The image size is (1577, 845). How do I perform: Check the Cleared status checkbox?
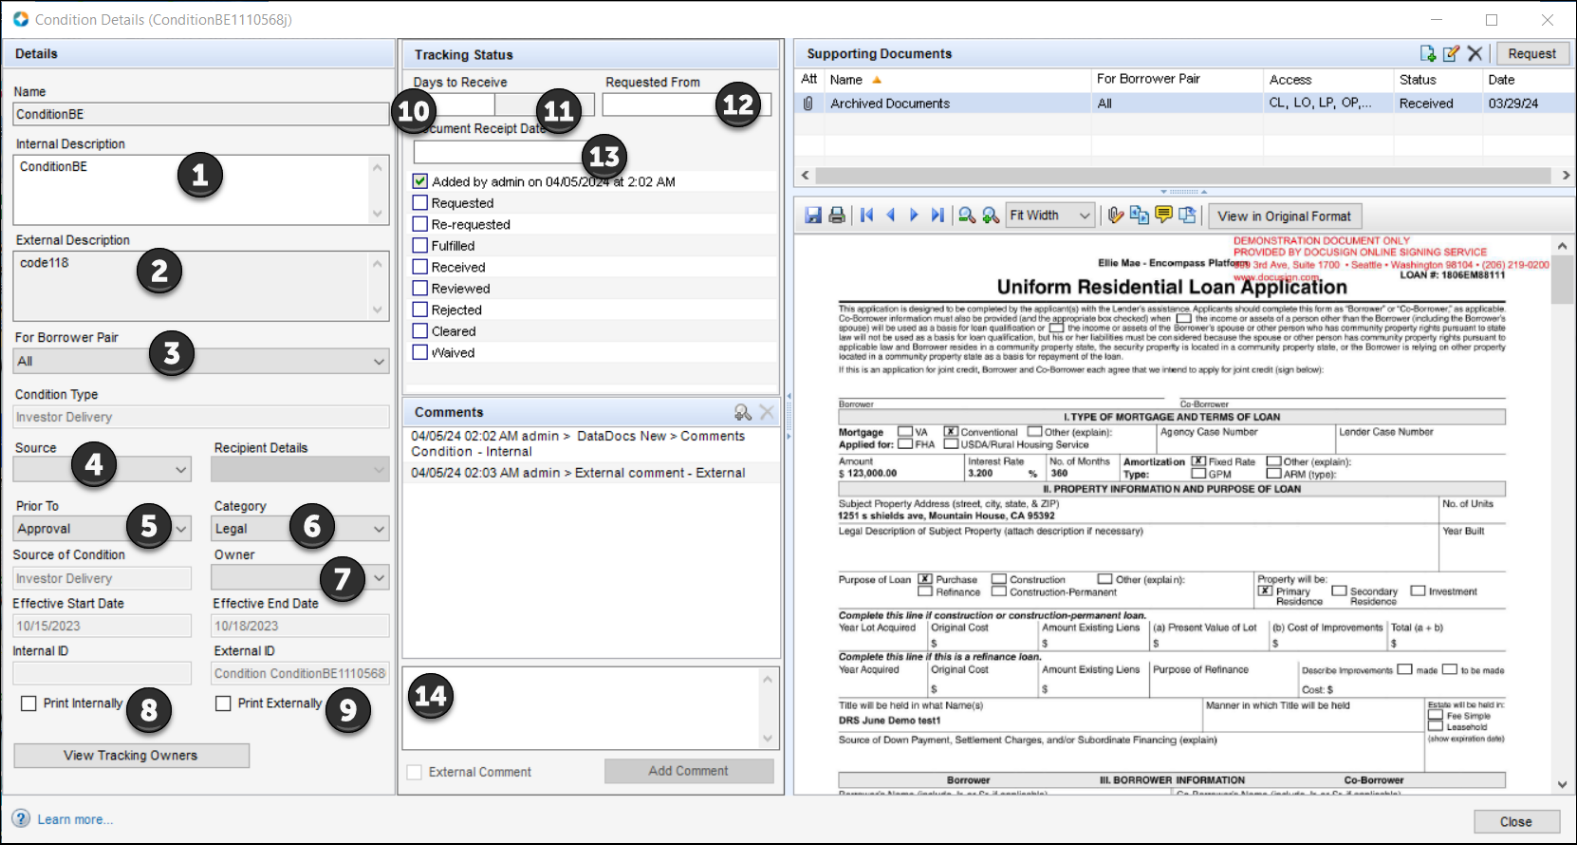tap(420, 331)
